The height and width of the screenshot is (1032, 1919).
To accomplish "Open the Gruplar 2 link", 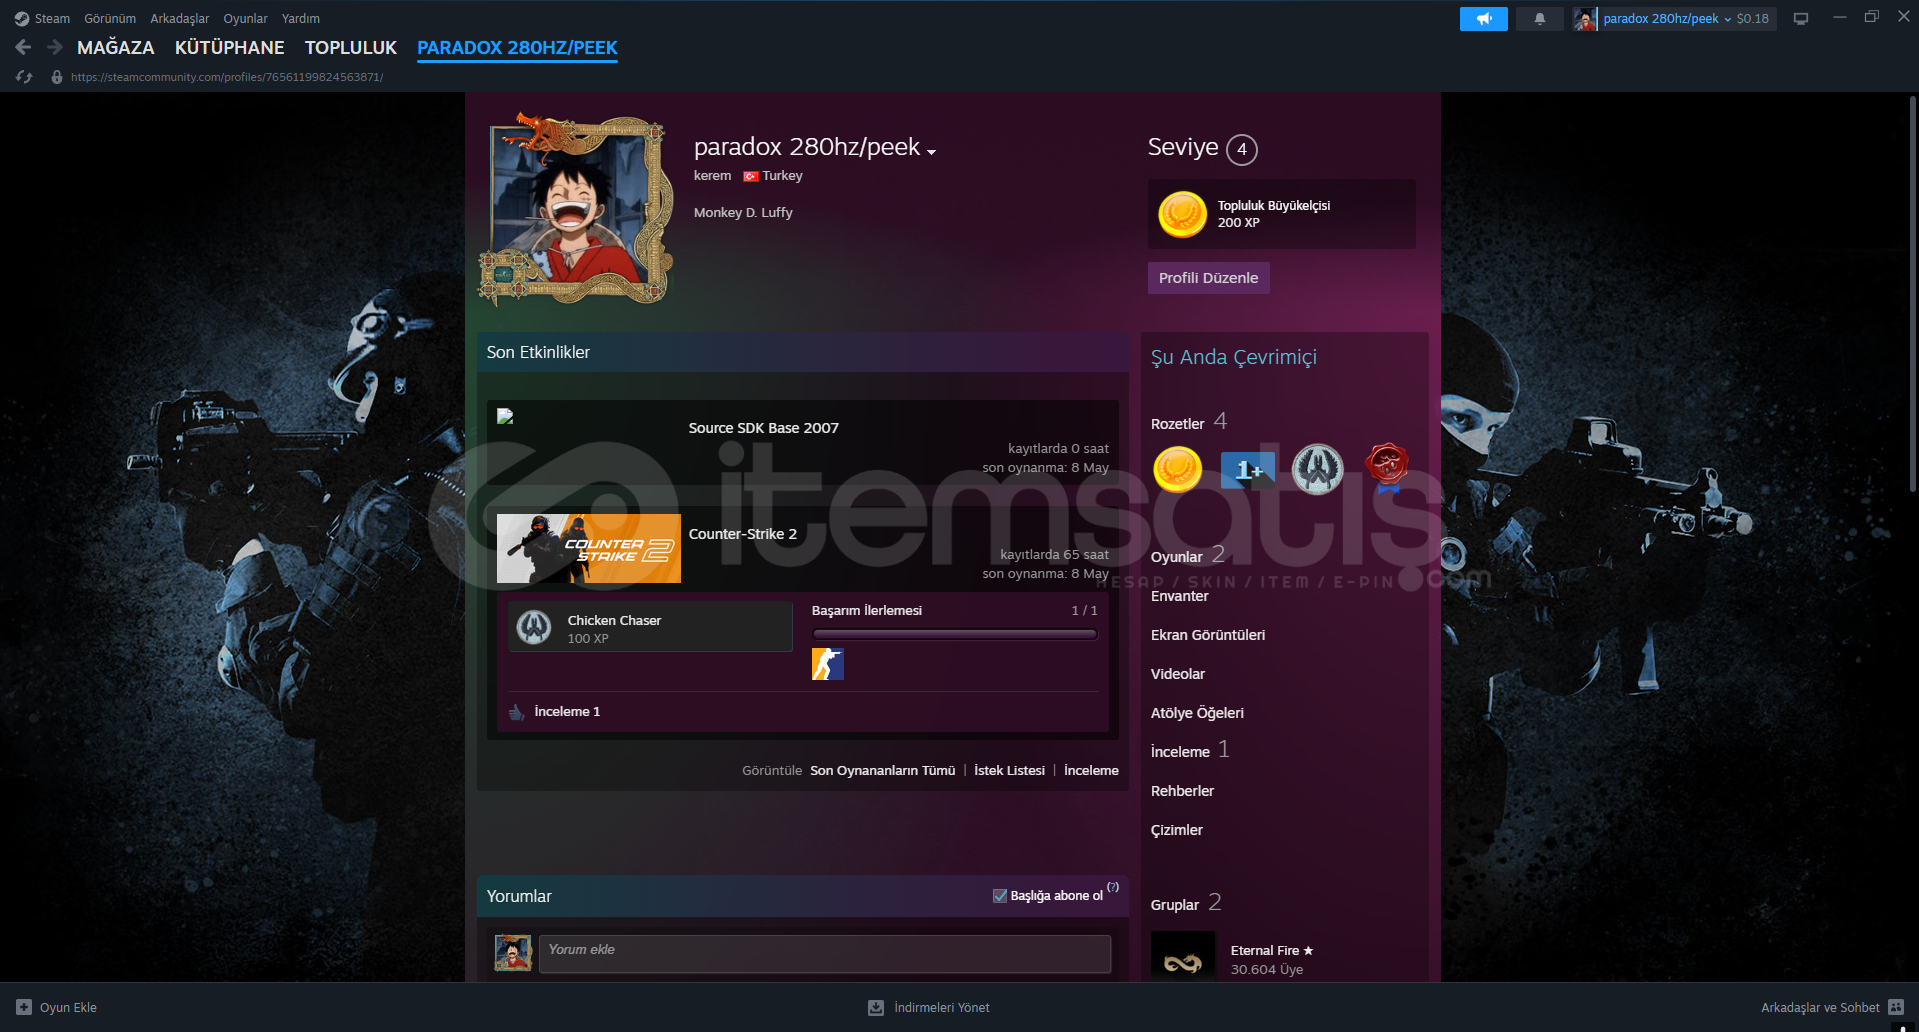I will (x=1186, y=903).
